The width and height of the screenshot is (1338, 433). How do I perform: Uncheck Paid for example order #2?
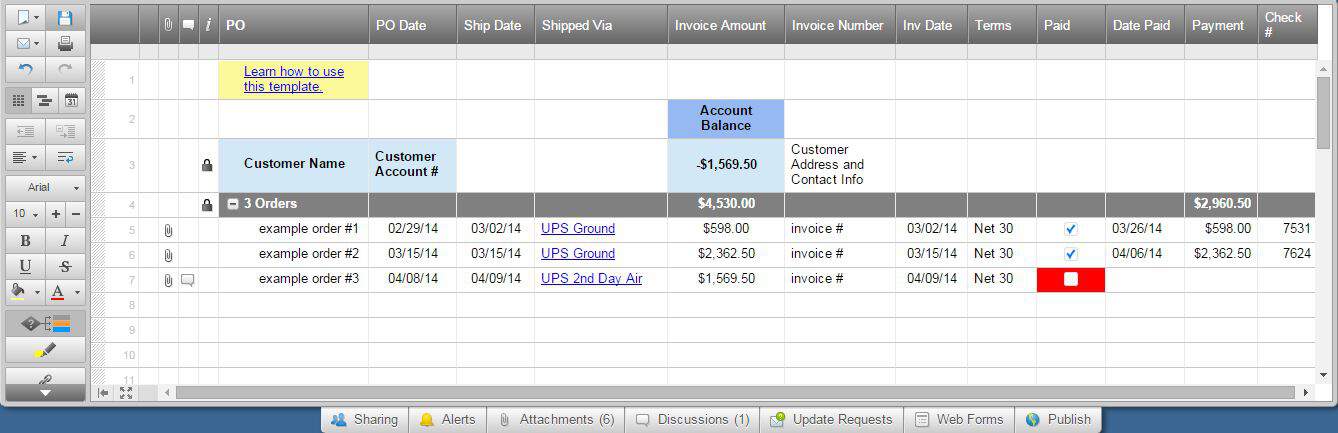point(1071,254)
